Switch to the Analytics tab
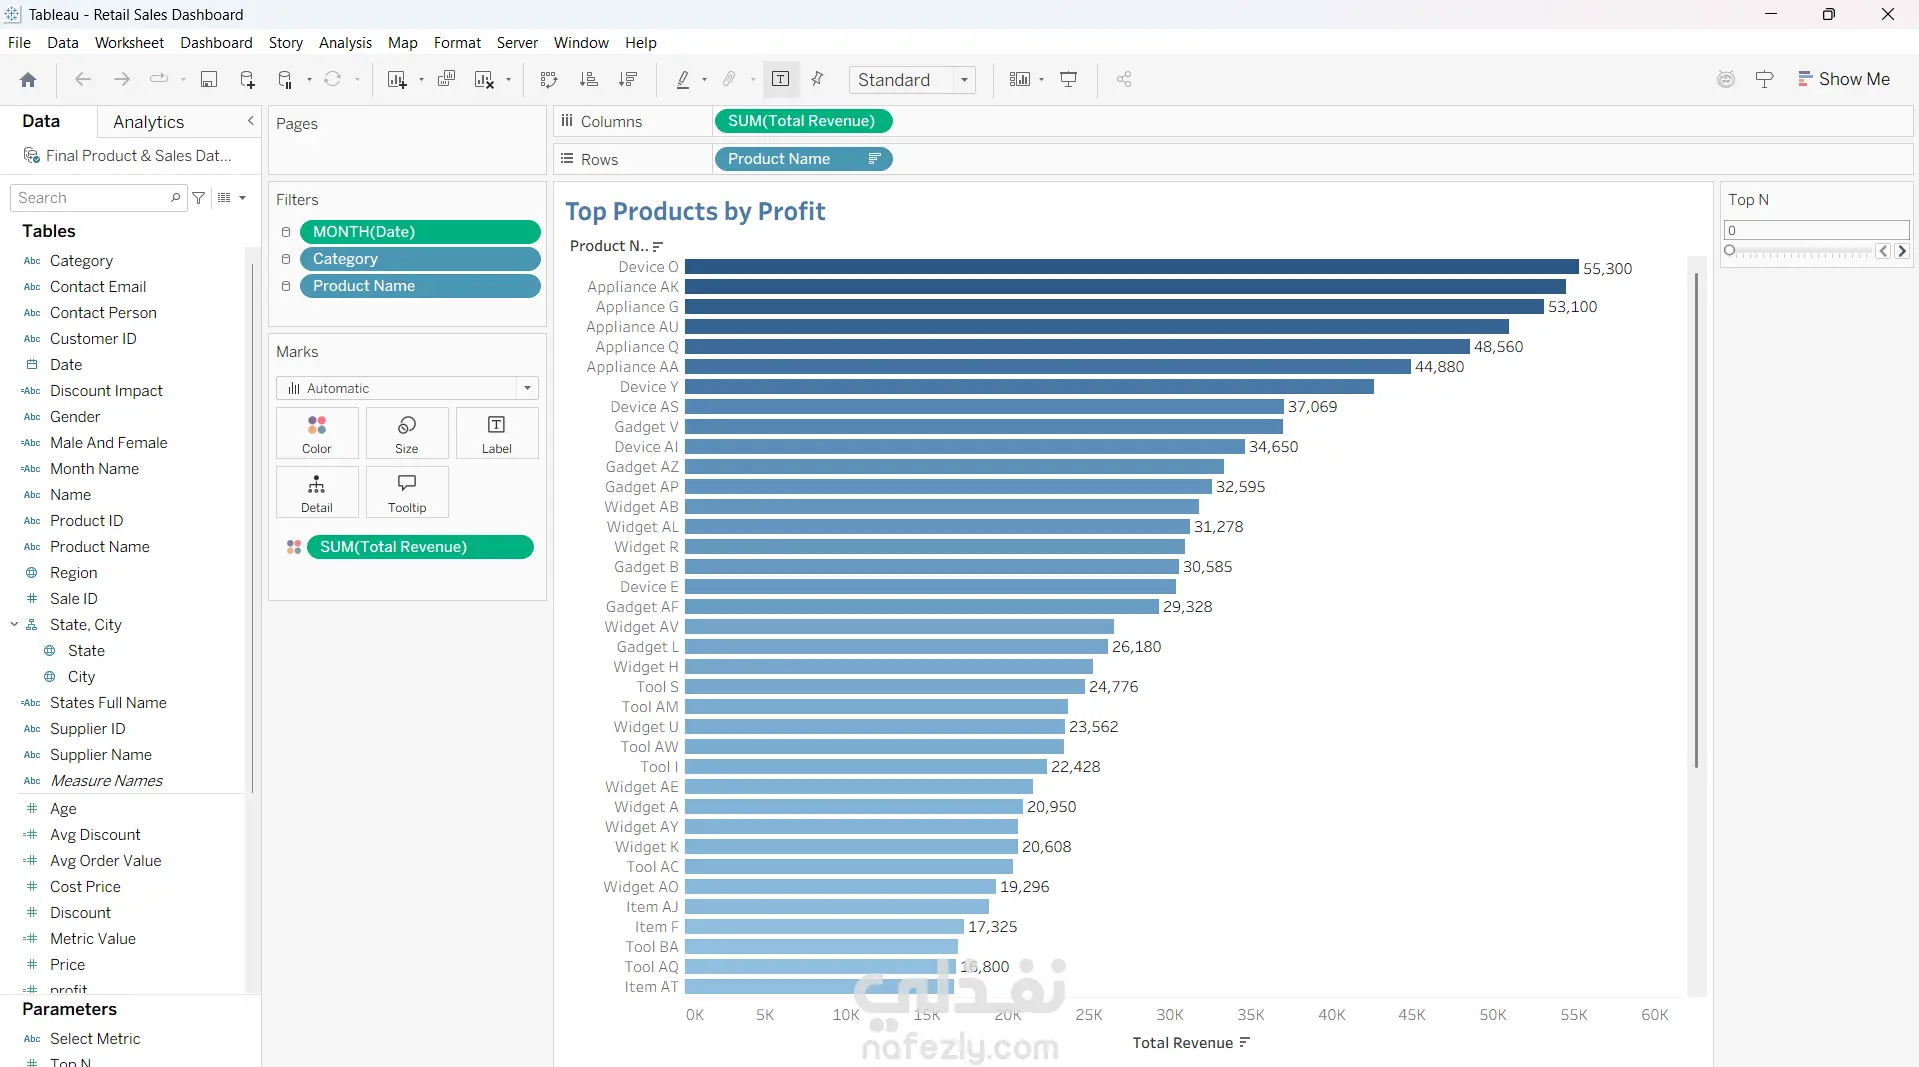 (x=148, y=122)
